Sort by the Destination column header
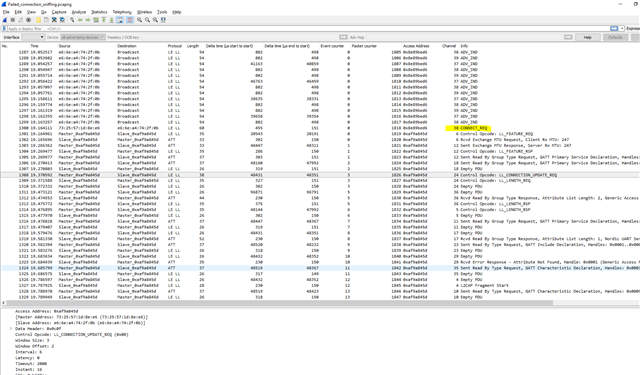The height and width of the screenshot is (375, 640). pyautogui.click(x=127, y=46)
